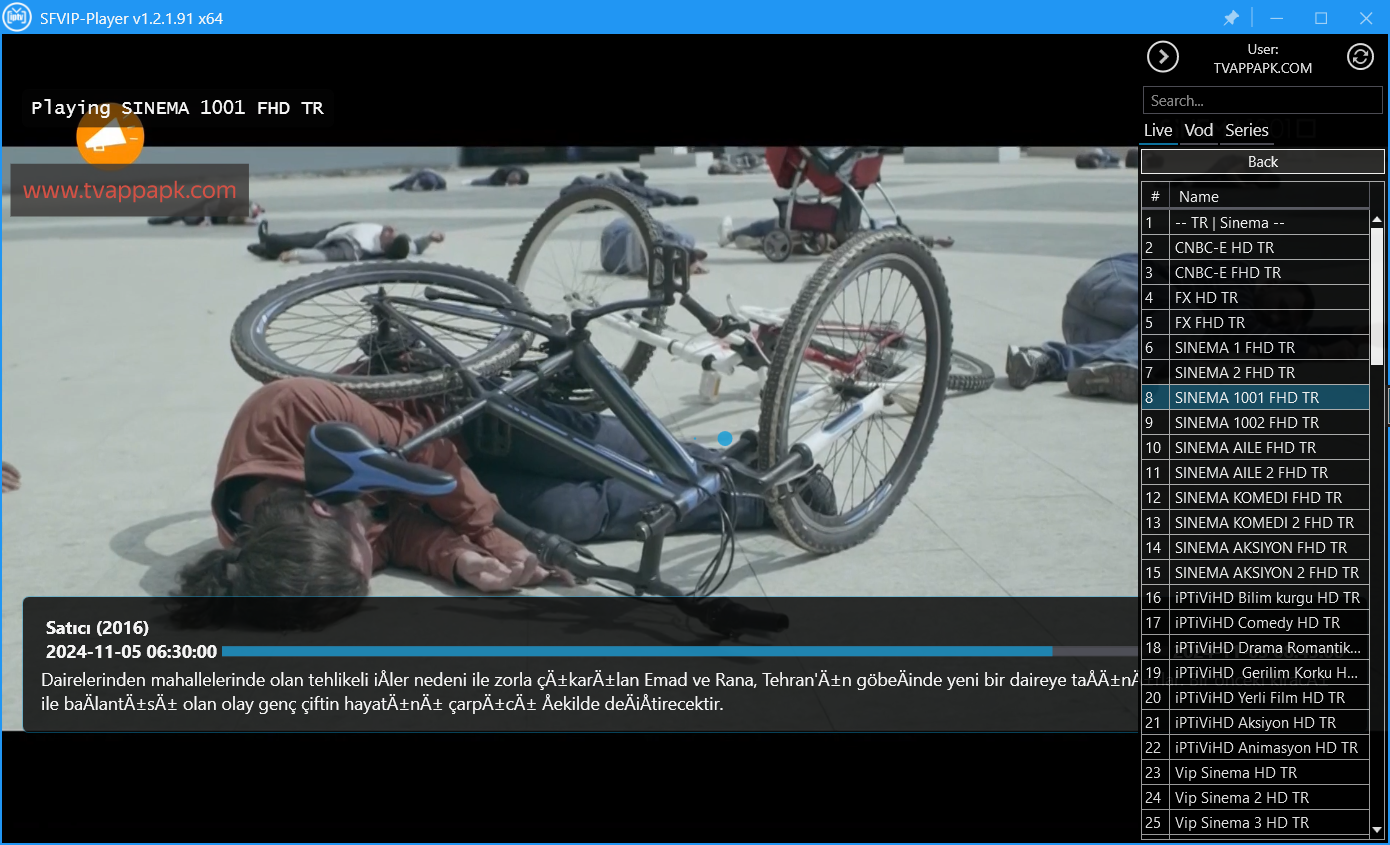Image resolution: width=1390 pixels, height=845 pixels.
Task: Click the 'Playing SINEMA 1001 FHD TR' overlay text
Action: (x=177, y=108)
